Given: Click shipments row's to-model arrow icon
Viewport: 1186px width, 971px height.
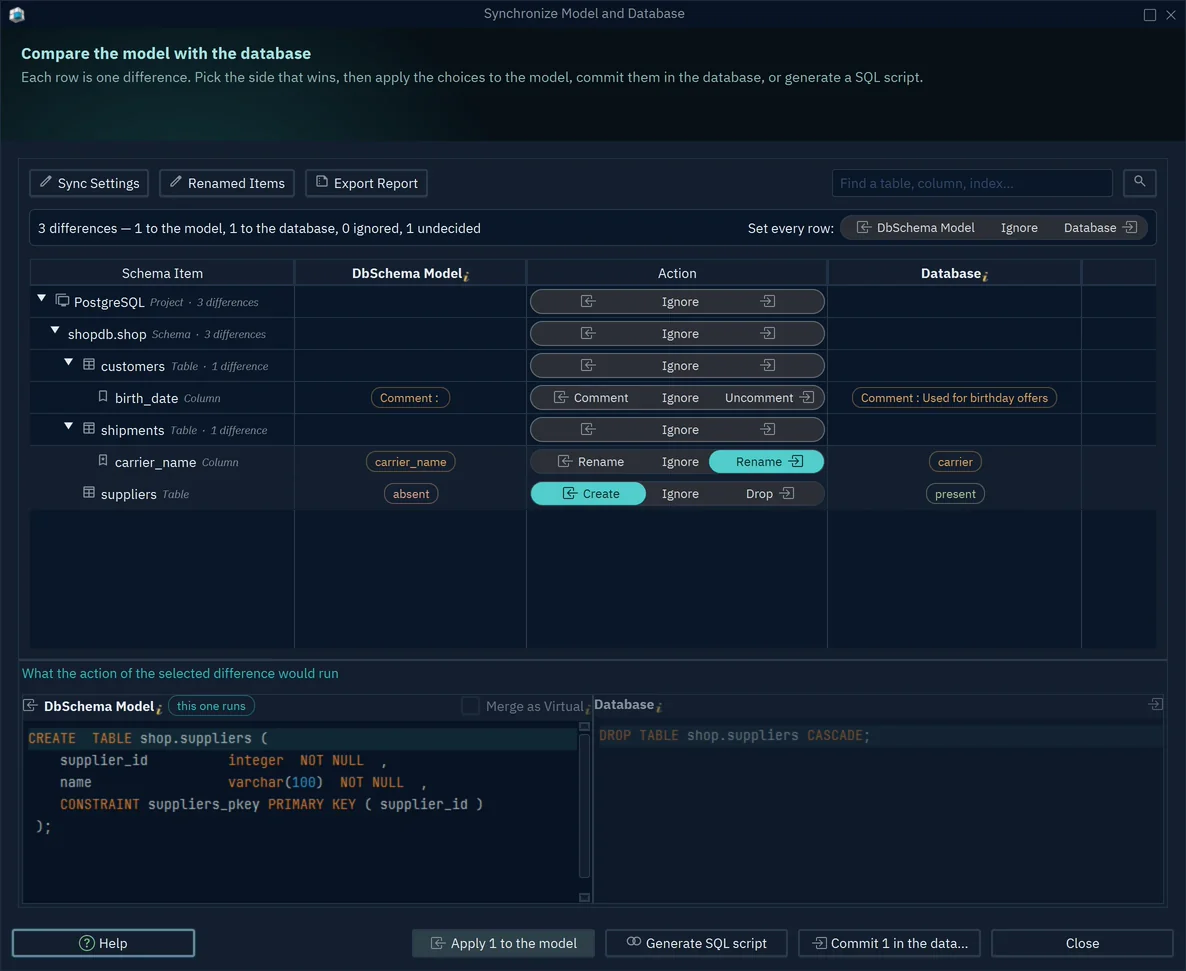Looking at the screenshot, I should tap(588, 430).
